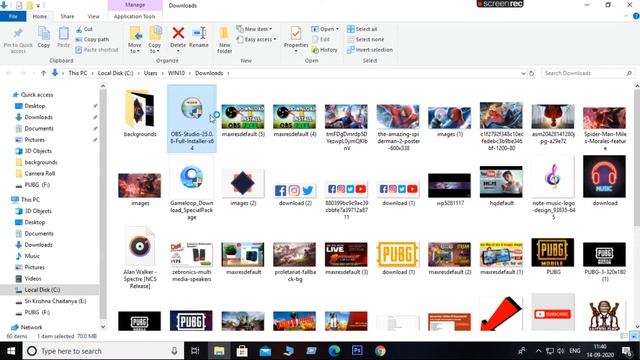The width and height of the screenshot is (640, 360).
Task: Click Copy path in Clipboard group
Action: 92,40
